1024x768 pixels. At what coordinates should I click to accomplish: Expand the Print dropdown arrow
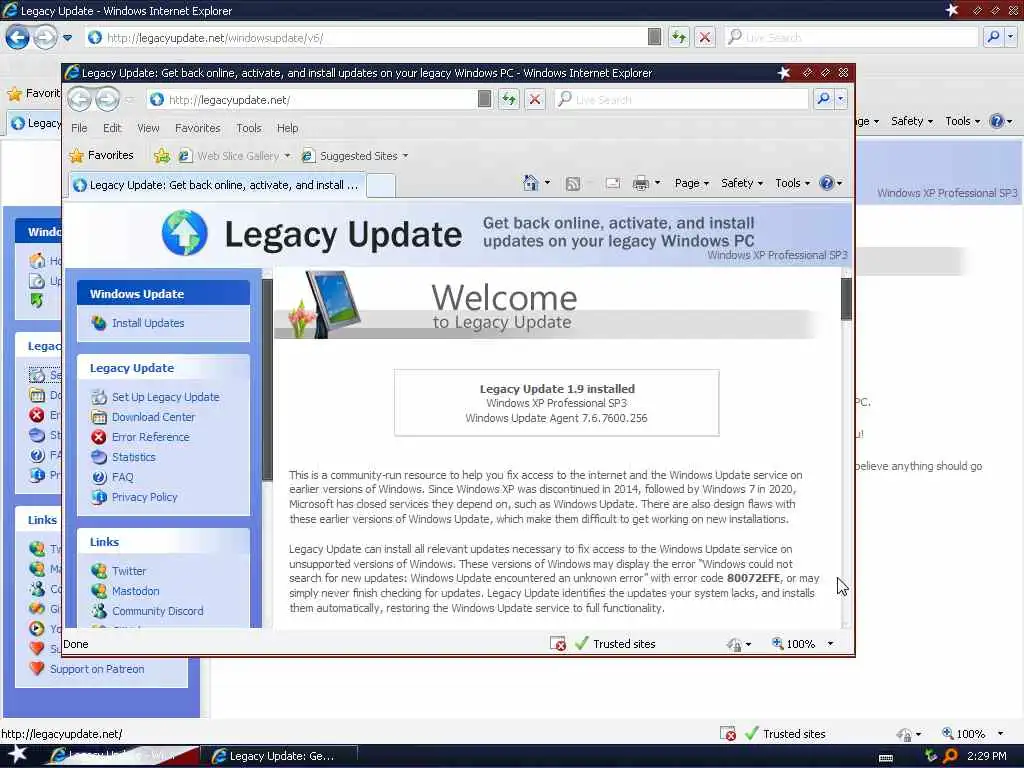tap(657, 184)
